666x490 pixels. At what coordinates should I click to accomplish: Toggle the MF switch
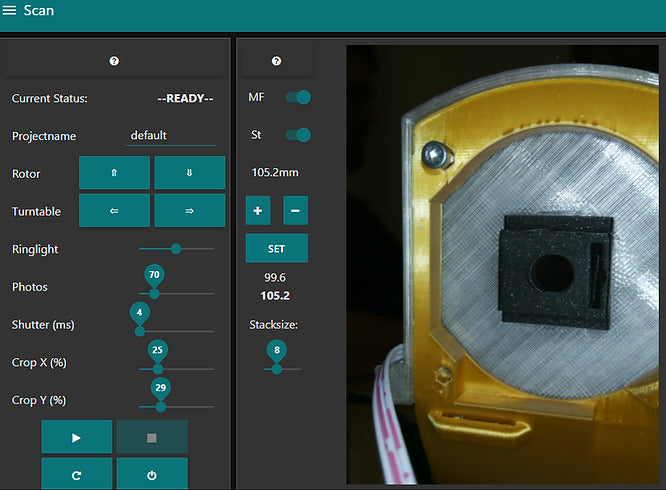(x=299, y=97)
